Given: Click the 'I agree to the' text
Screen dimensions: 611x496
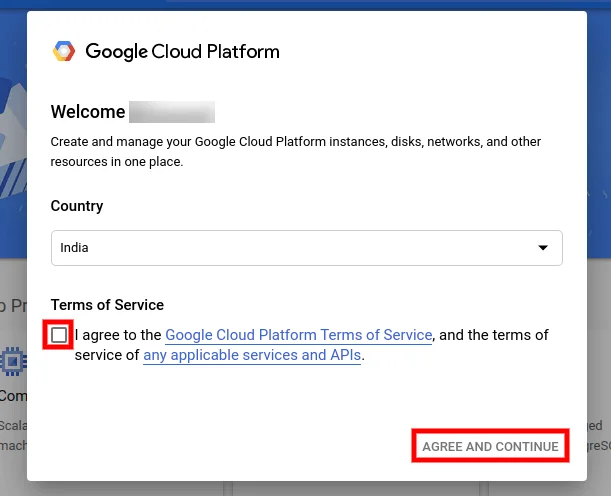Looking at the screenshot, I should (x=119, y=335).
